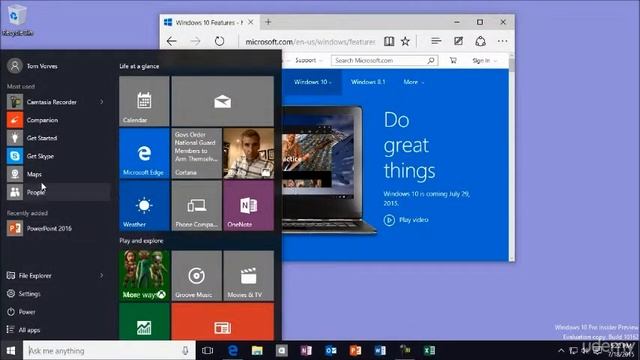Show hidden system tray icons
640x360 pixels.
coord(561,350)
